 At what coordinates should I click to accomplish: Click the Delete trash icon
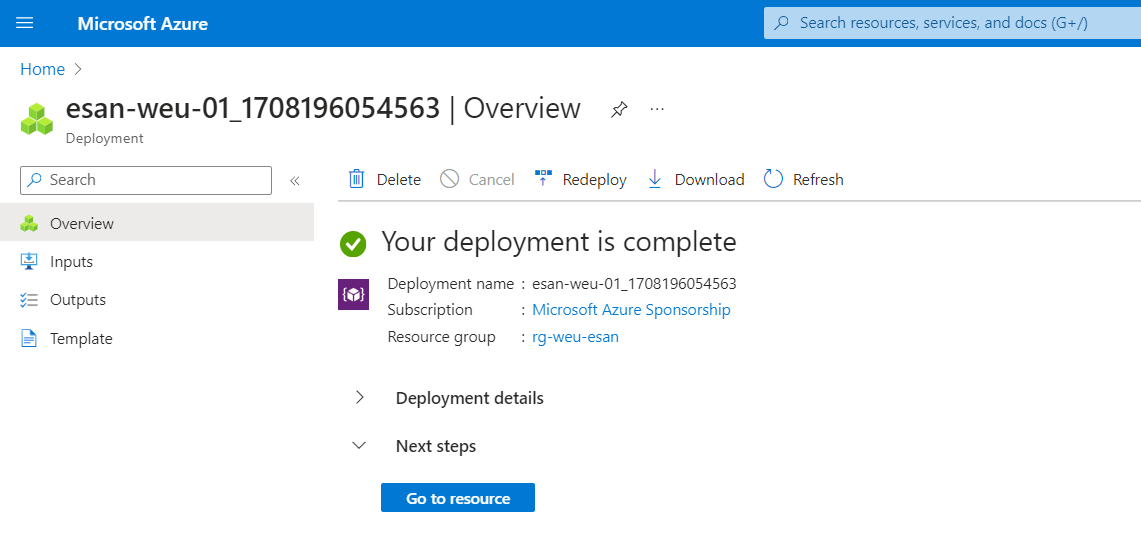357,179
